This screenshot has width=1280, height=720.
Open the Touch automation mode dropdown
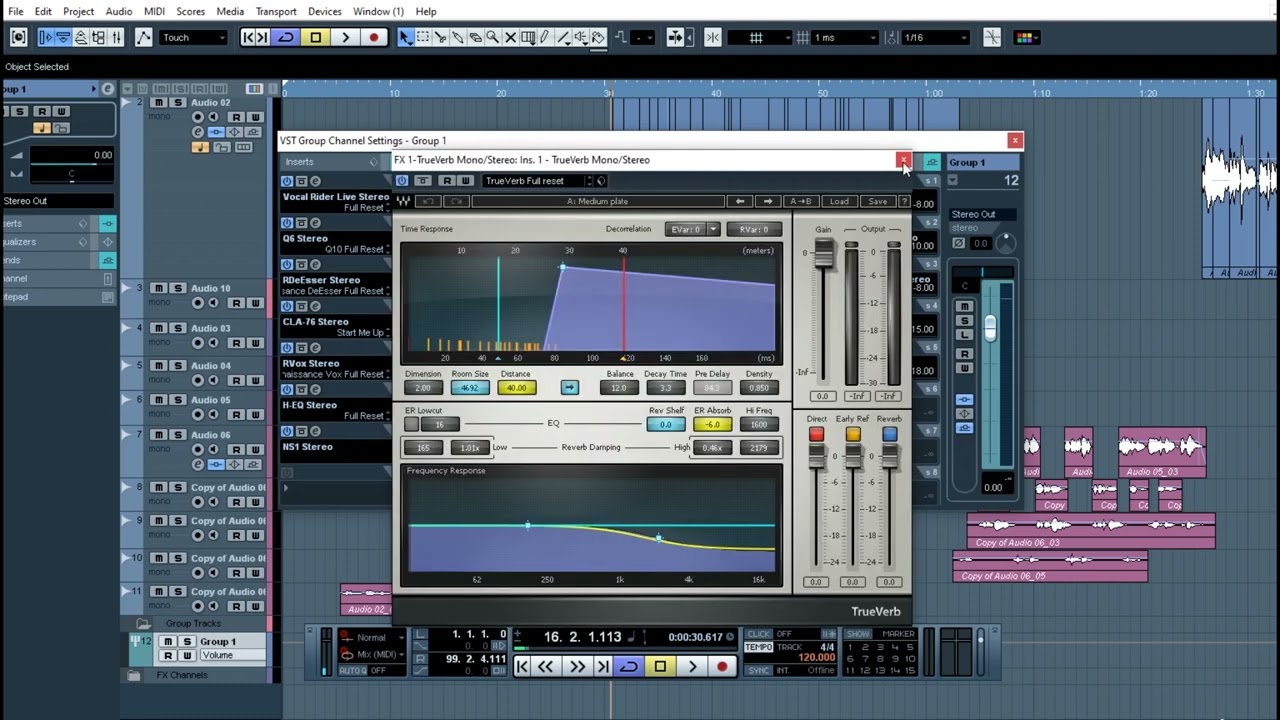pyautogui.click(x=194, y=37)
